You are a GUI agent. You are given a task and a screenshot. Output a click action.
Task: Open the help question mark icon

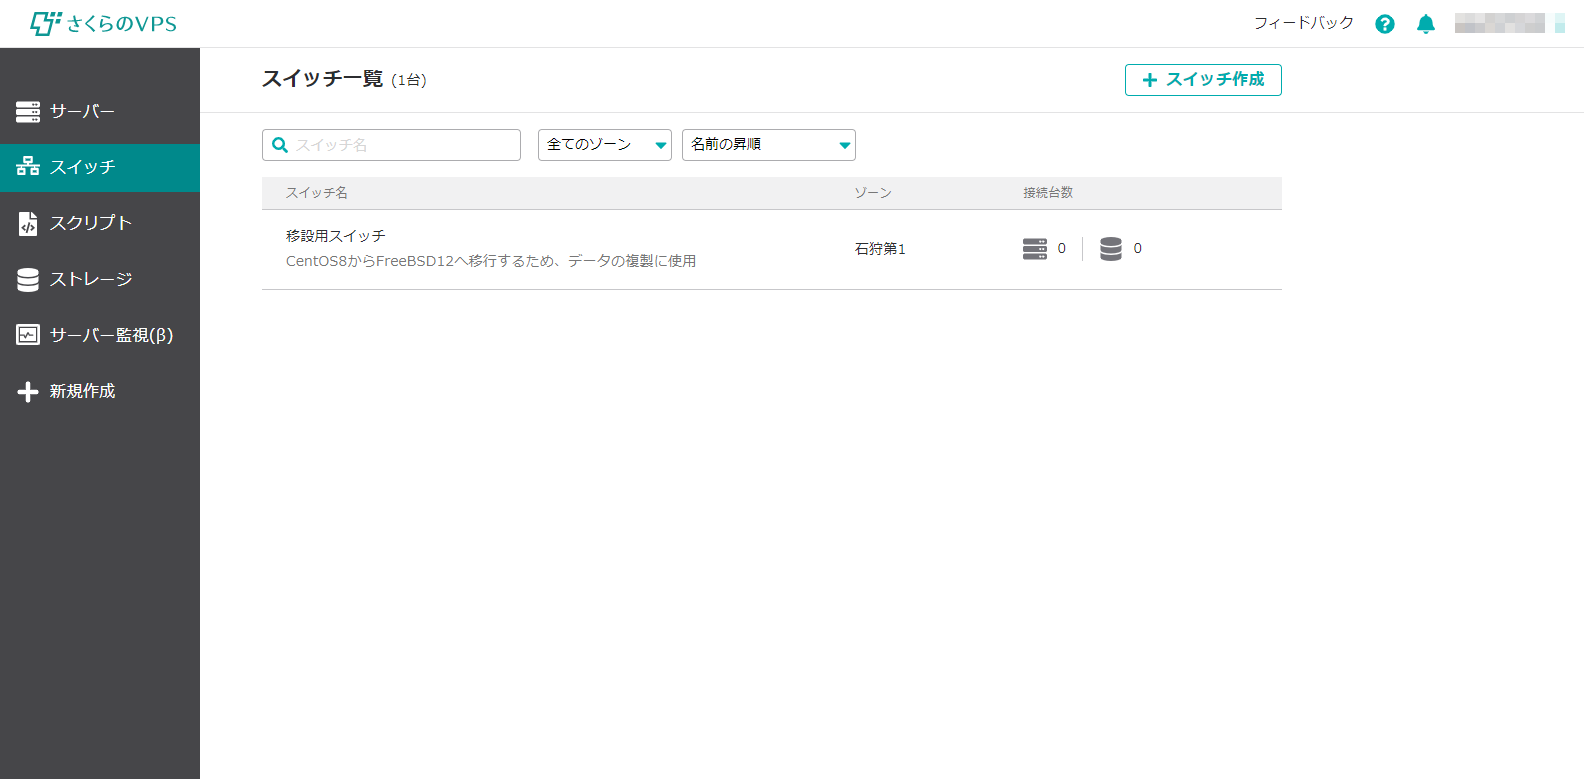(1385, 24)
